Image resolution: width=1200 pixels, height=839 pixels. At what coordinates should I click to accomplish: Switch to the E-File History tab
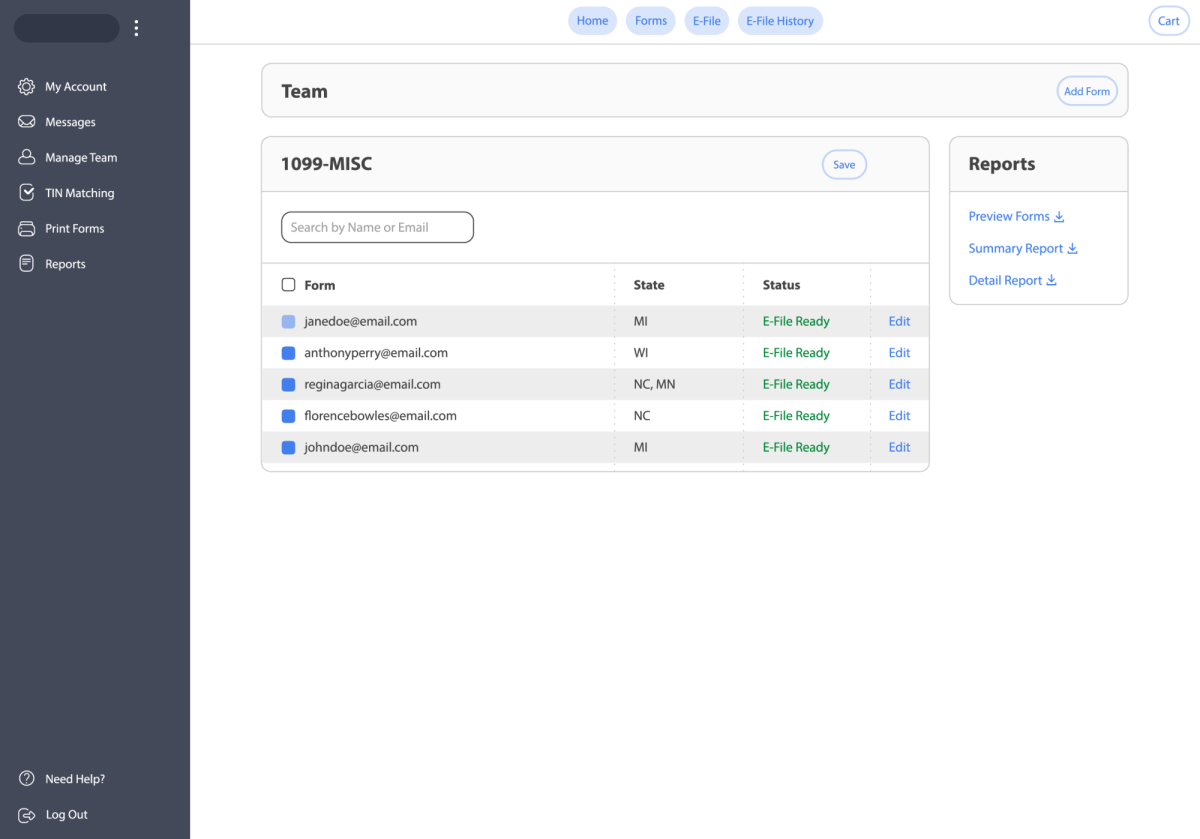pyautogui.click(x=780, y=21)
